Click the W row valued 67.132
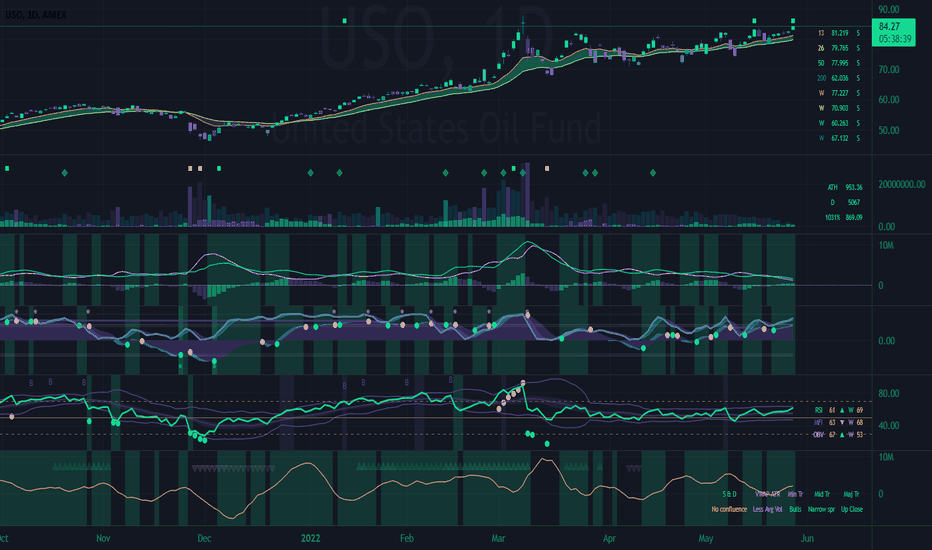Image resolution: width=932 pixels, height=550 pixels. 839,138
